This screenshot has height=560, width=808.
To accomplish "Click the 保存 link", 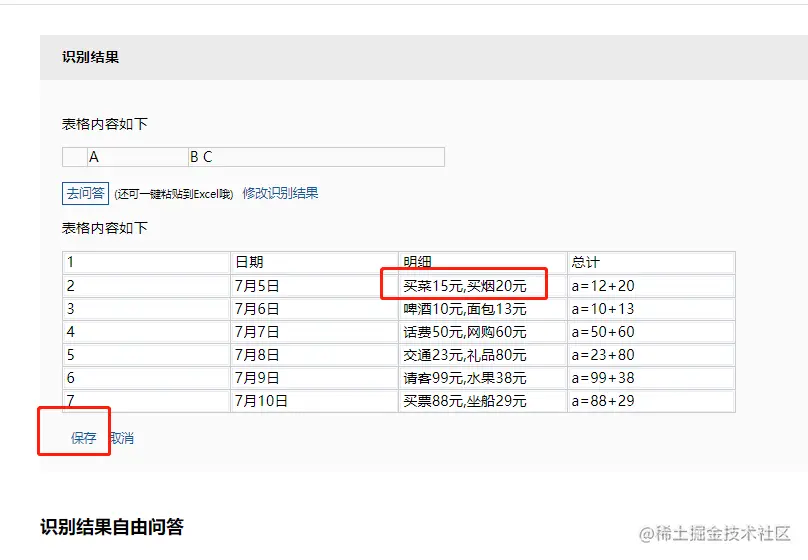I will 83,438.
